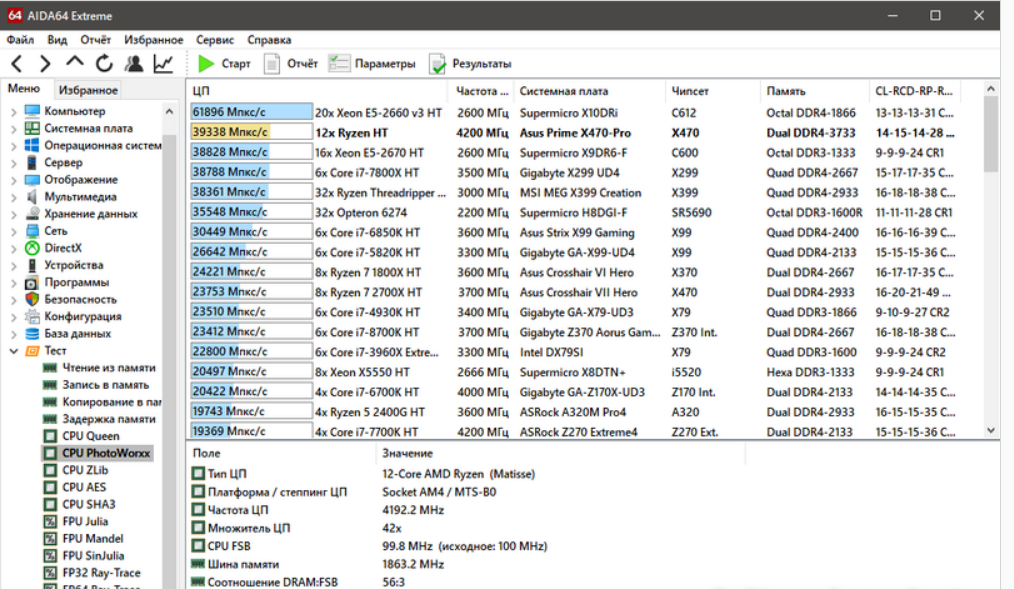Image resolution: width=1014 pixels, height=589 pixels.
Task: Go up one level with the up arrow
Action: (x=75, y=62)
